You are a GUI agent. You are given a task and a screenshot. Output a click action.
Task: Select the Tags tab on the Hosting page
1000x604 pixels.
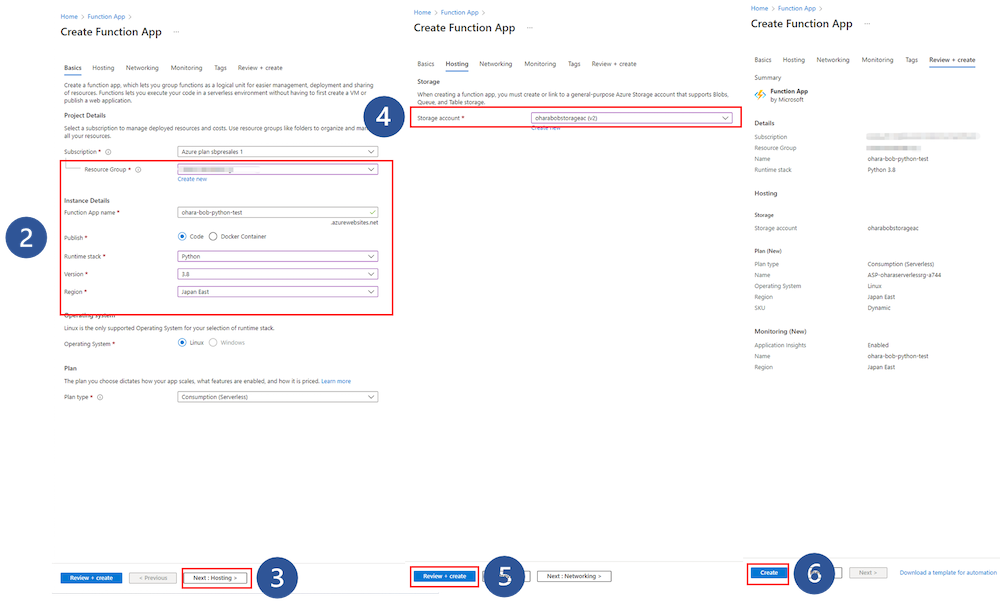tap(574, 64)
